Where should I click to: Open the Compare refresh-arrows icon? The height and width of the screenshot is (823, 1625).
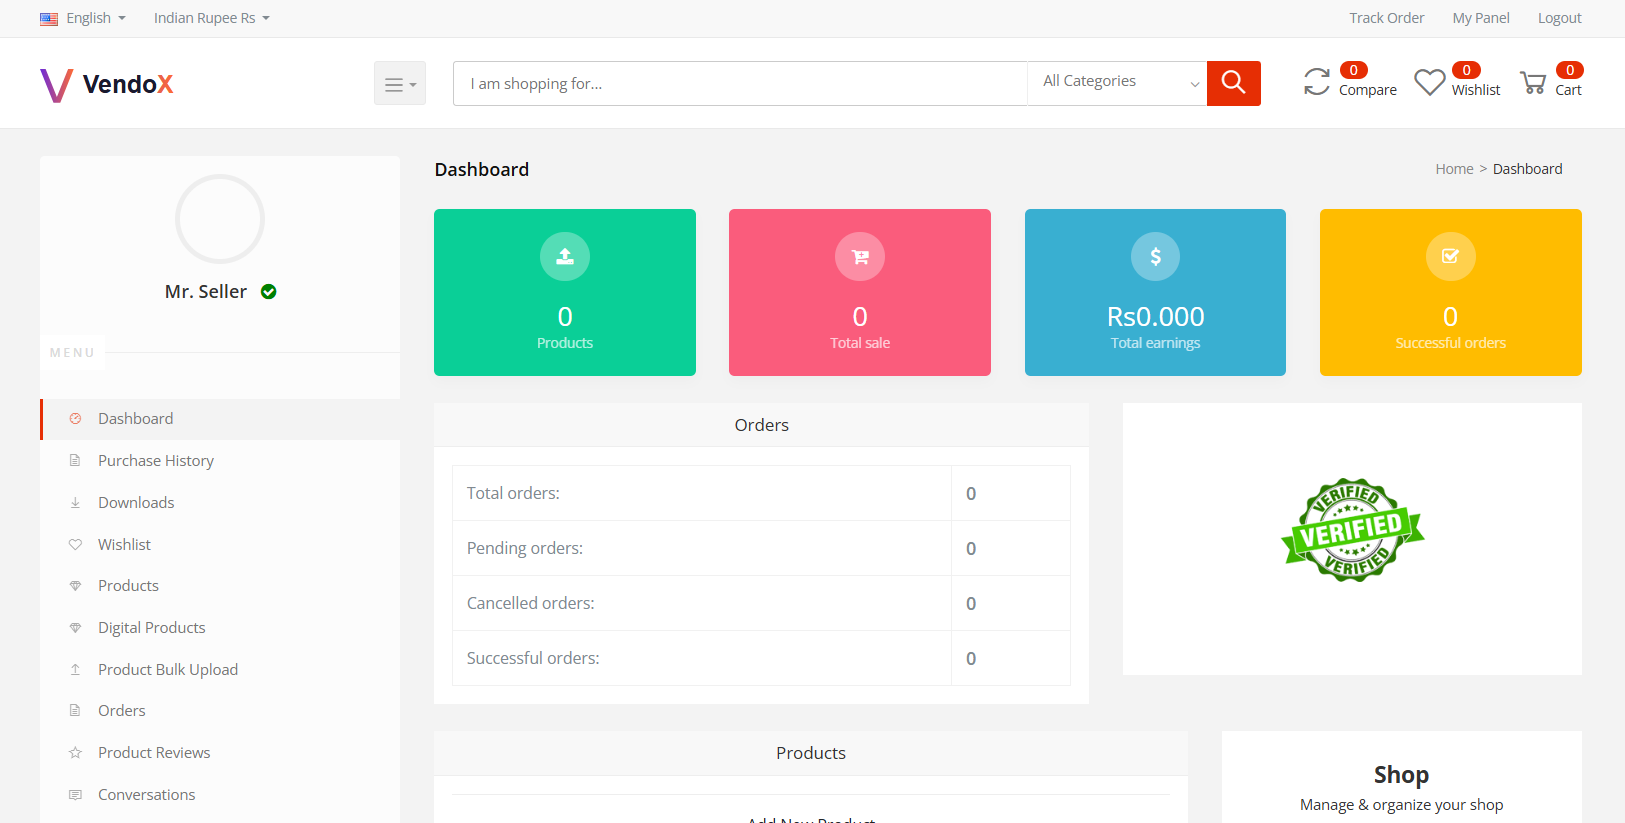1317,82
